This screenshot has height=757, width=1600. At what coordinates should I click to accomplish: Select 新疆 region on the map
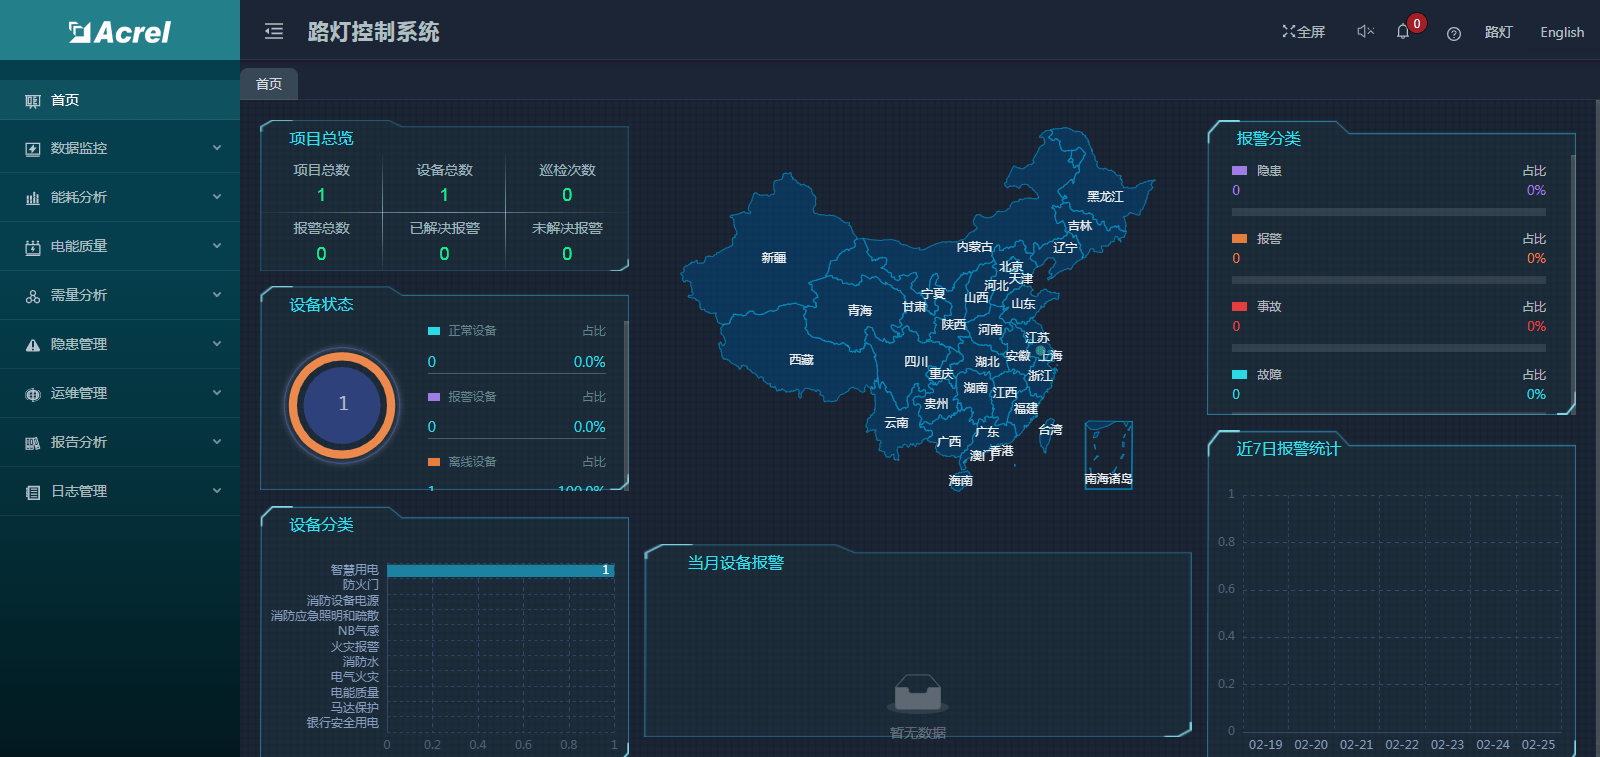pyautogui.click(x=773, y=258)
